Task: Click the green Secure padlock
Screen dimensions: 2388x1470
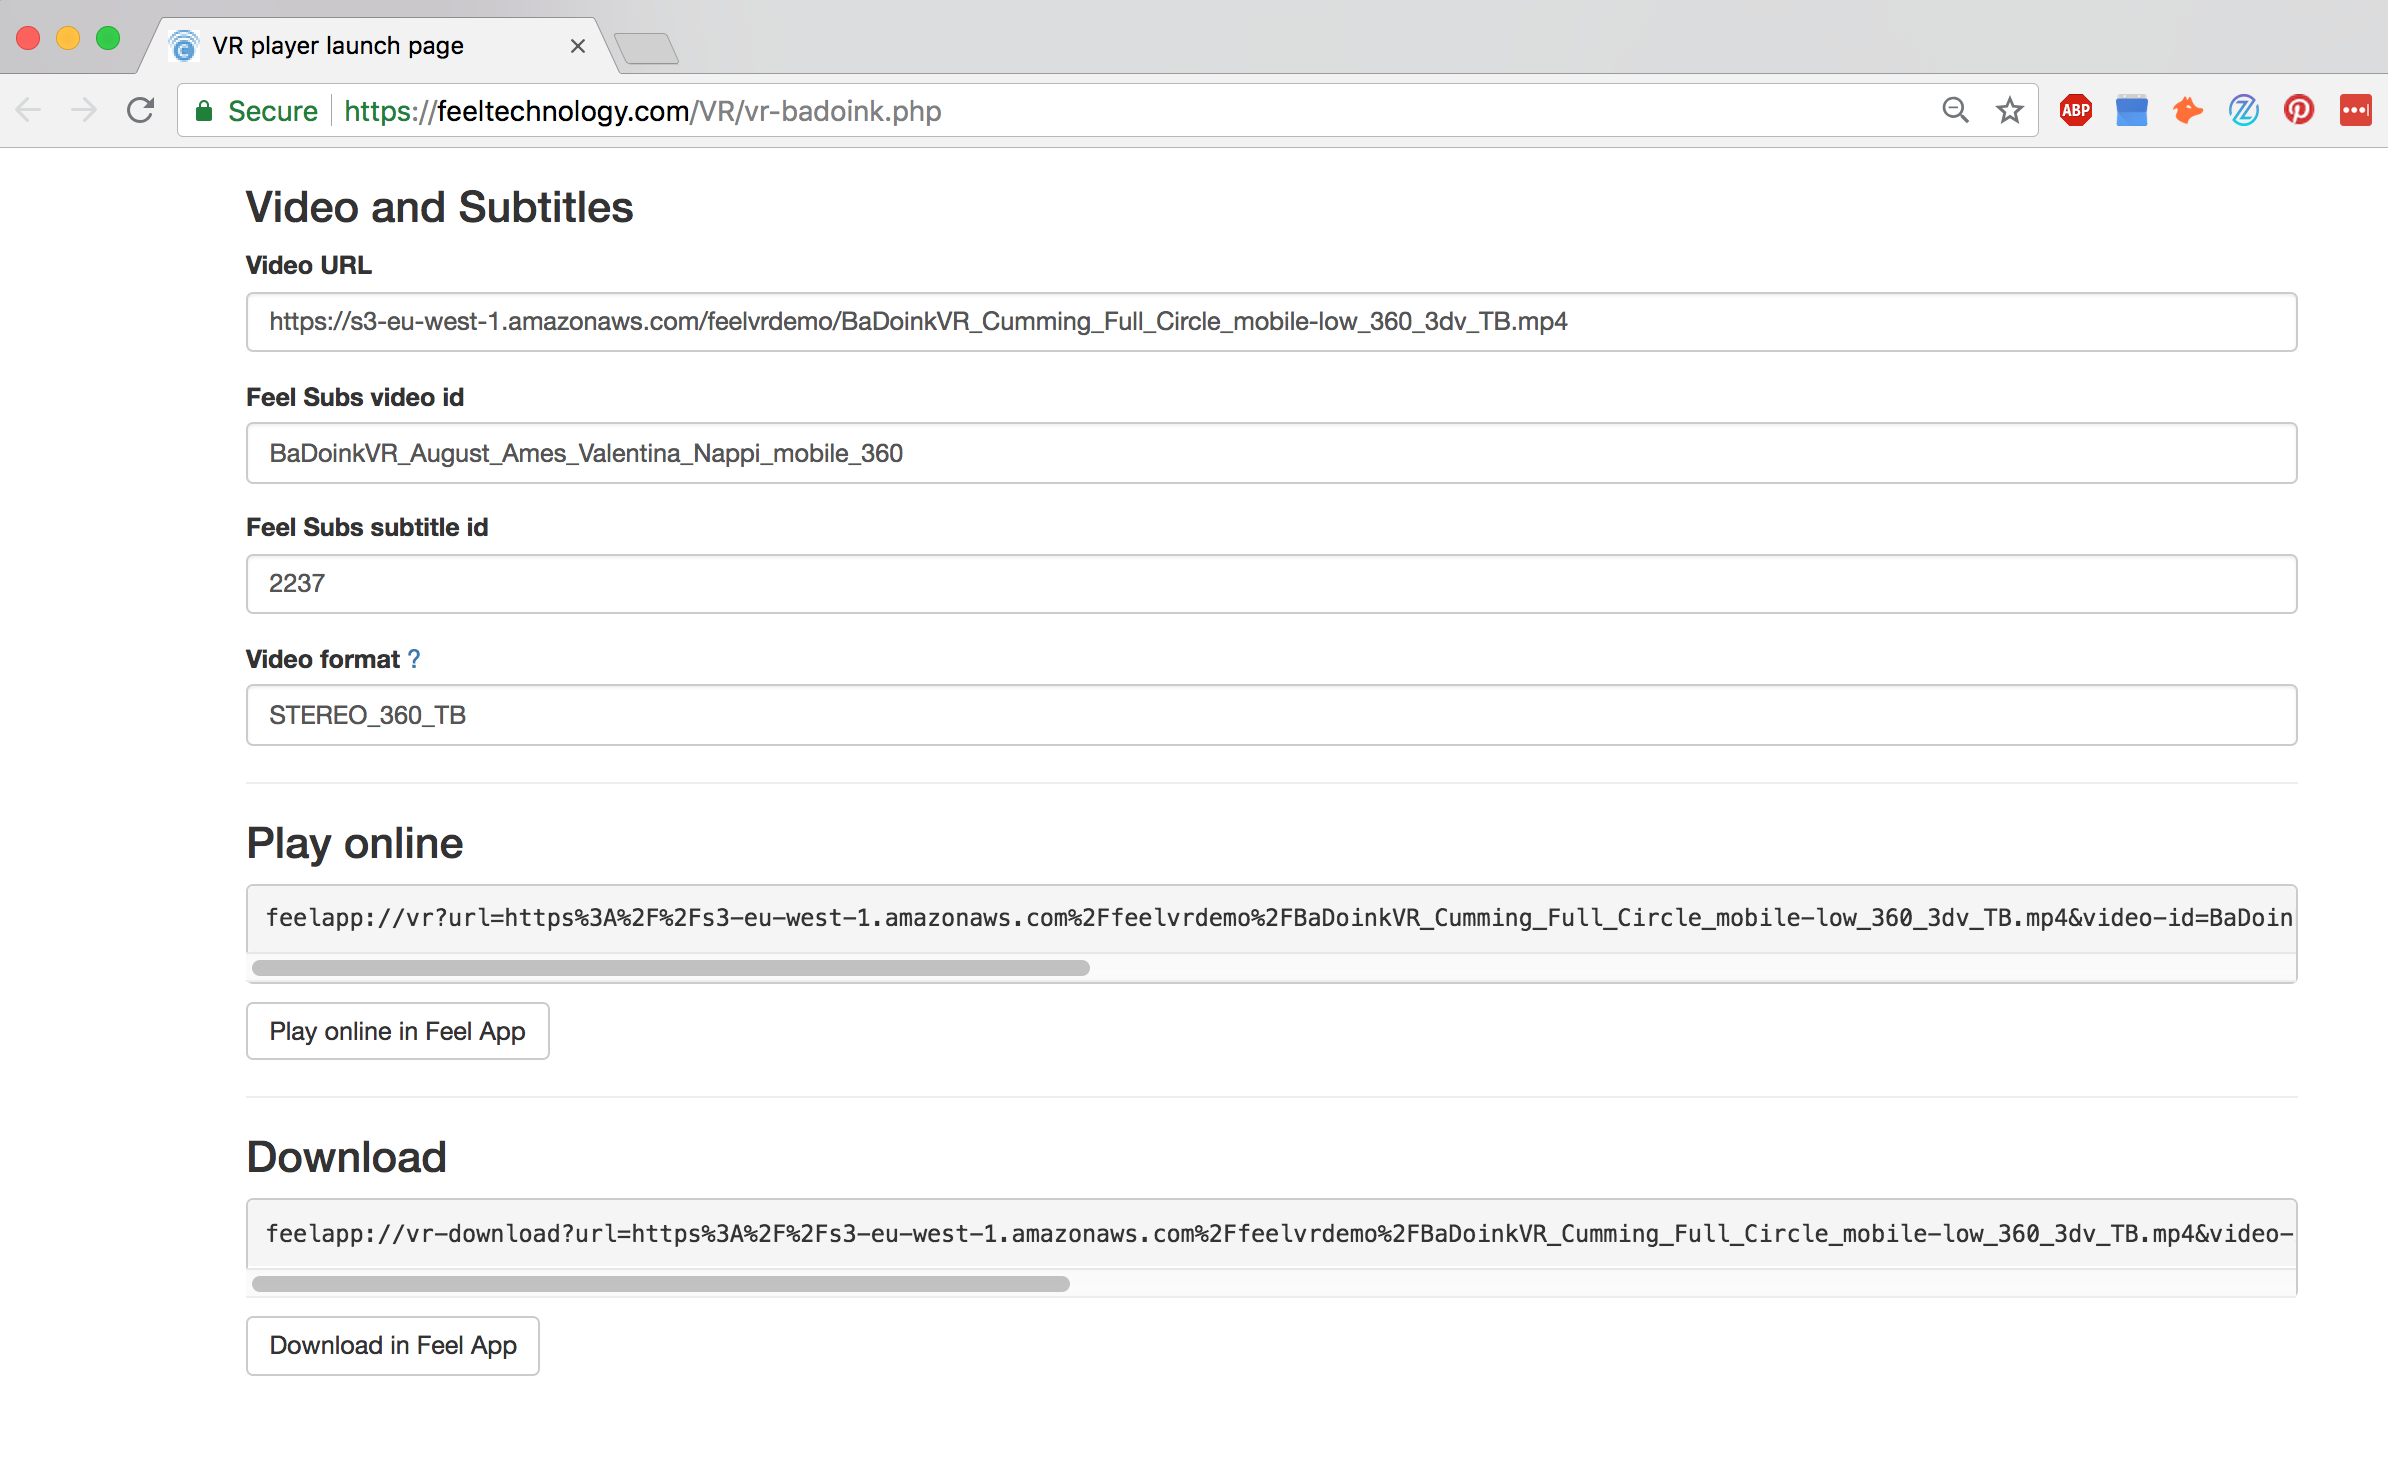Action: (204, 111)
